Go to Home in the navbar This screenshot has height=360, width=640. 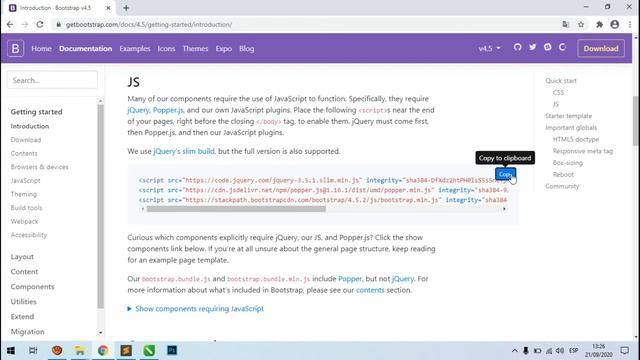tap(41, 48)
